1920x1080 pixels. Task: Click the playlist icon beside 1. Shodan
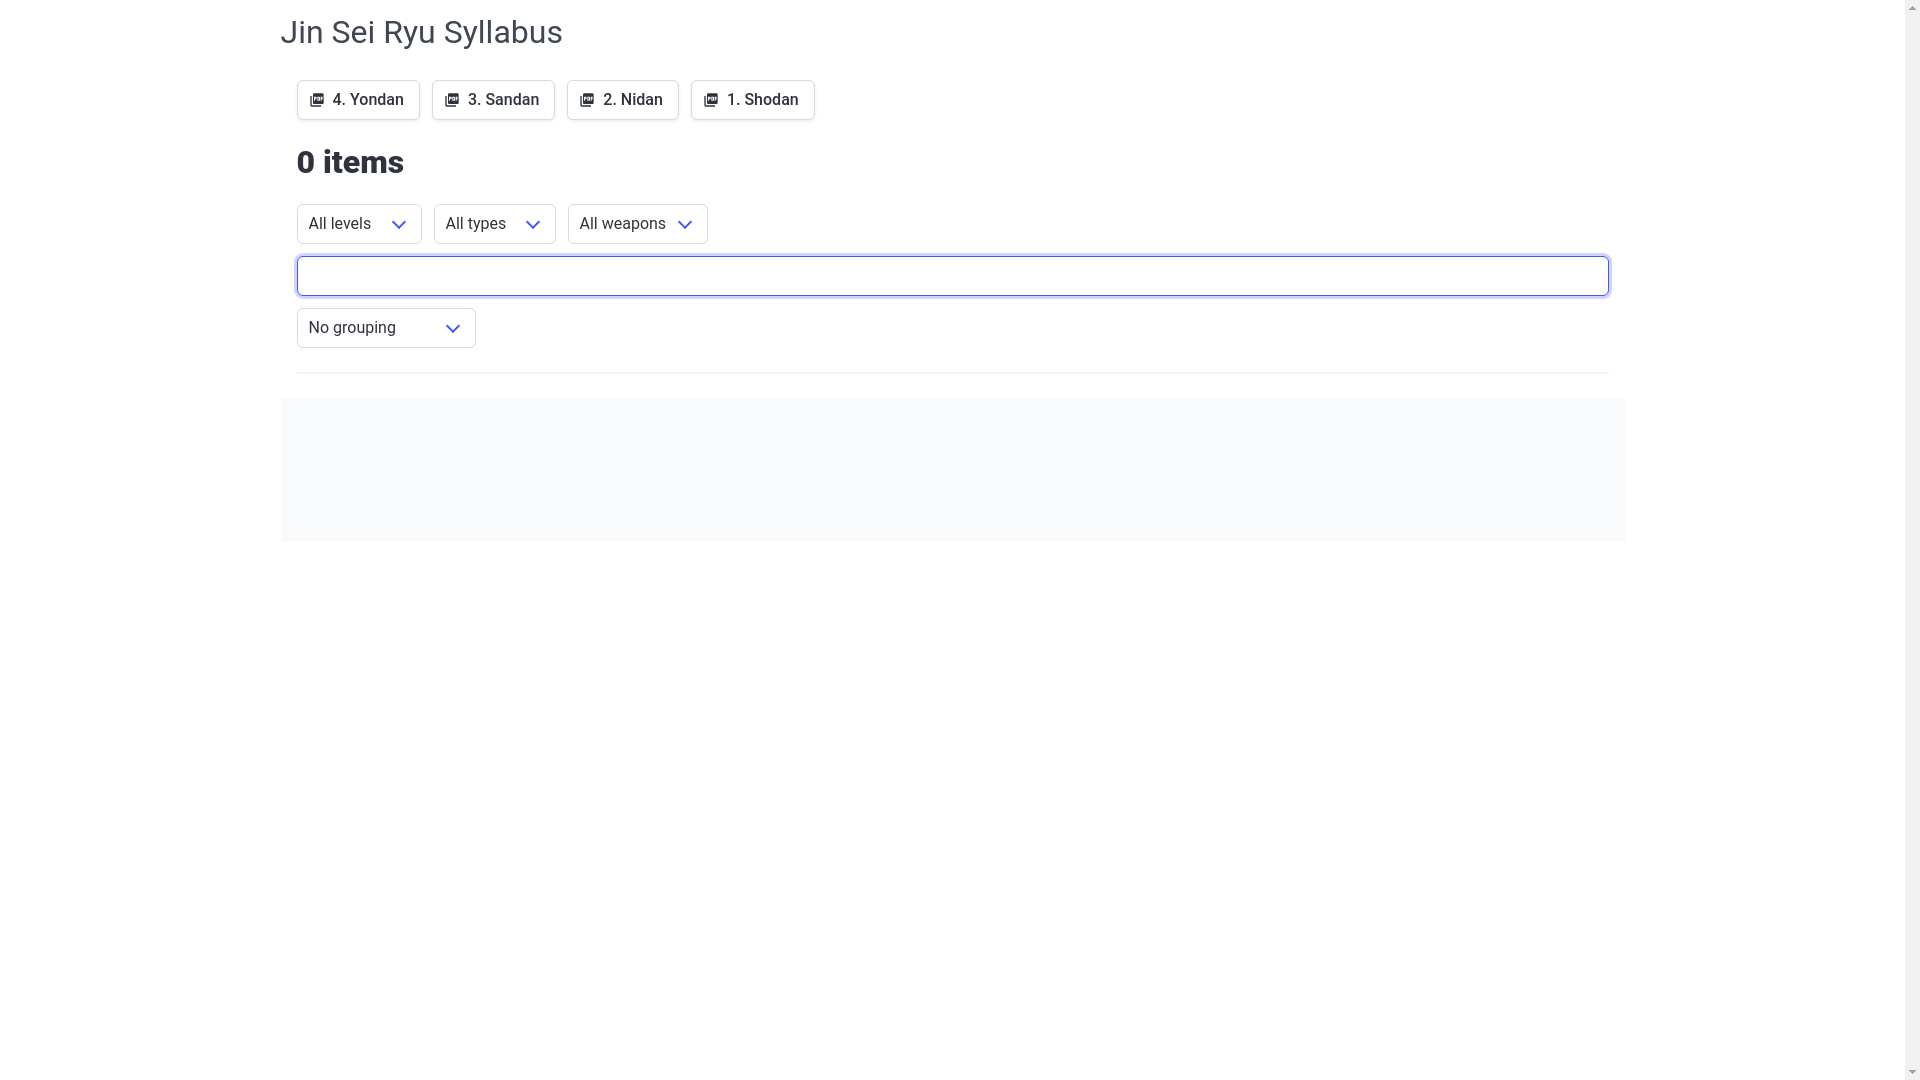[x=711, y=100]
